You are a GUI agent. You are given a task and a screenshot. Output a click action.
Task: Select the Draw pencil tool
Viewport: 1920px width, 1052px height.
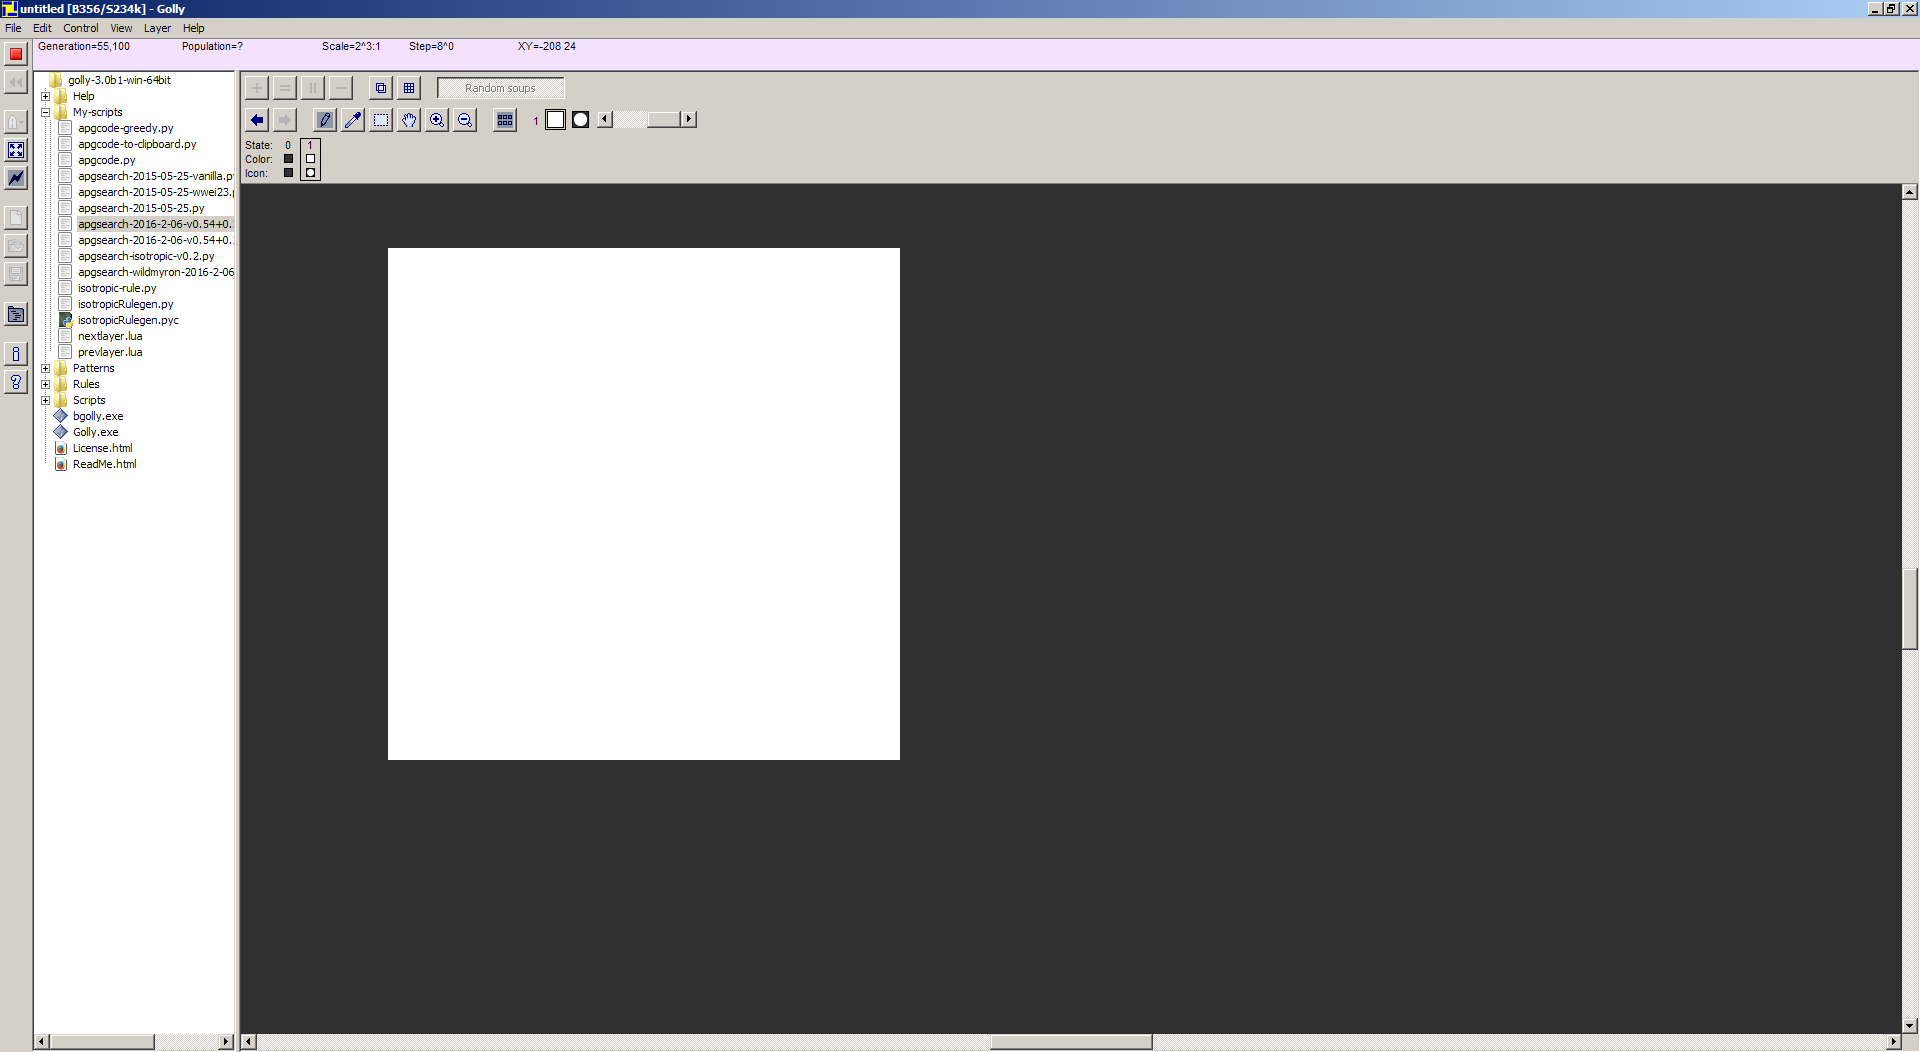(x=325, y=120)
